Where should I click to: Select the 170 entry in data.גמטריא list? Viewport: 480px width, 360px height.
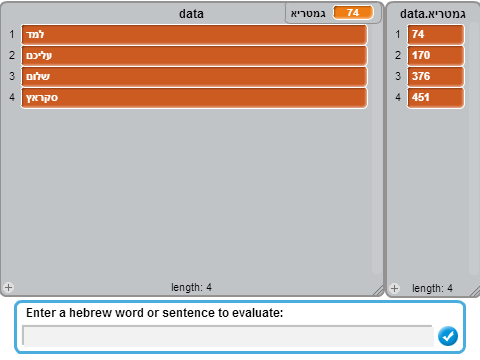point(435,55)
